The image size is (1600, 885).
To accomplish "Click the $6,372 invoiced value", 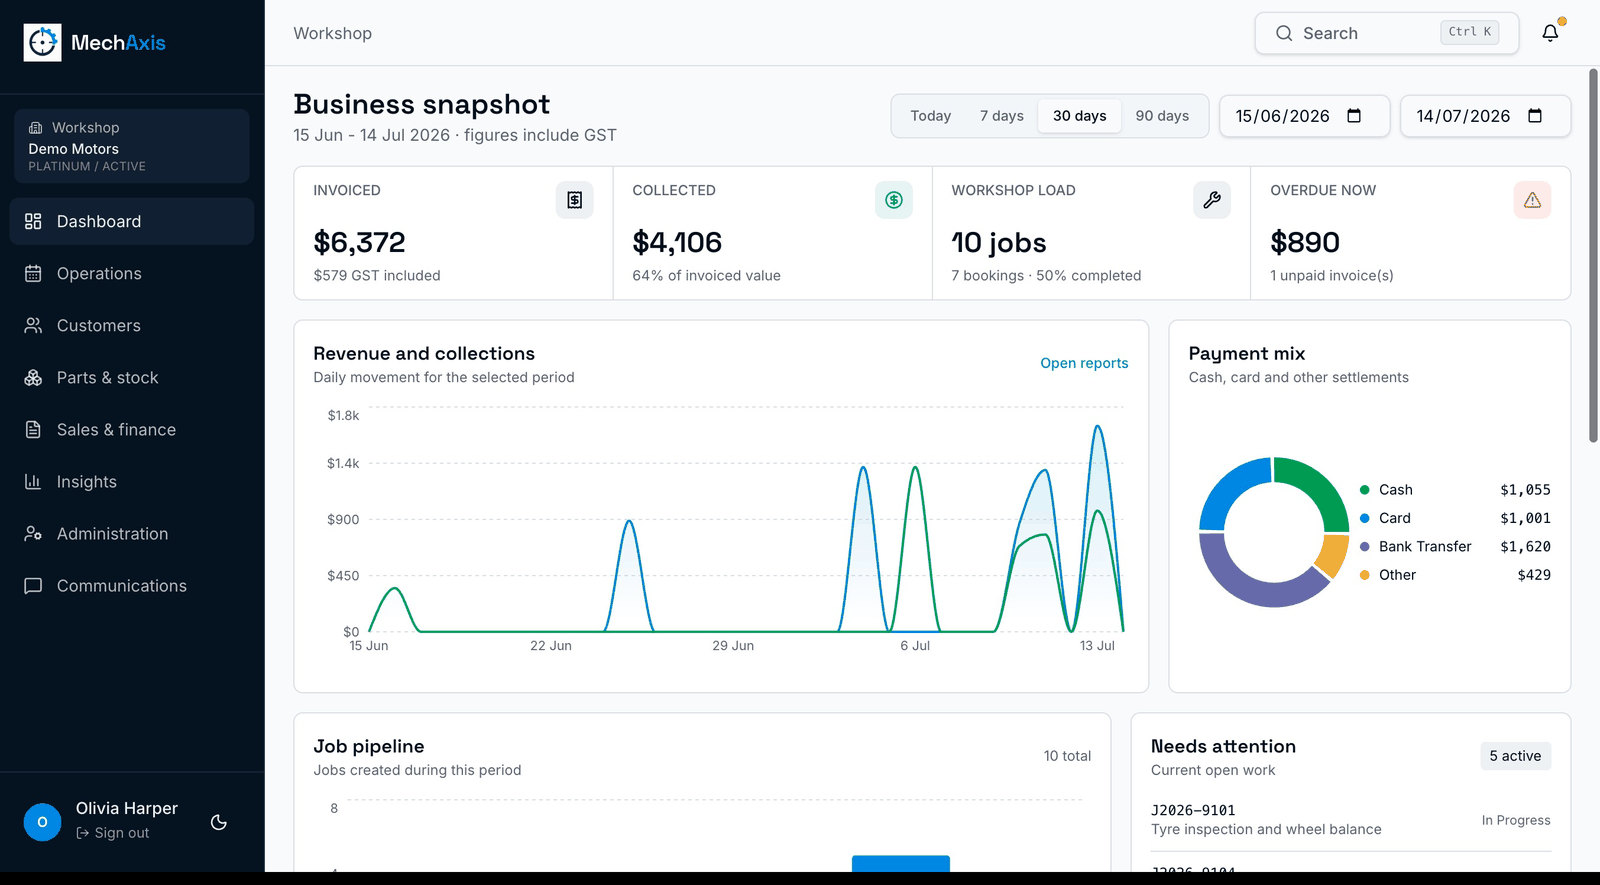I will [x=360, y=242].
